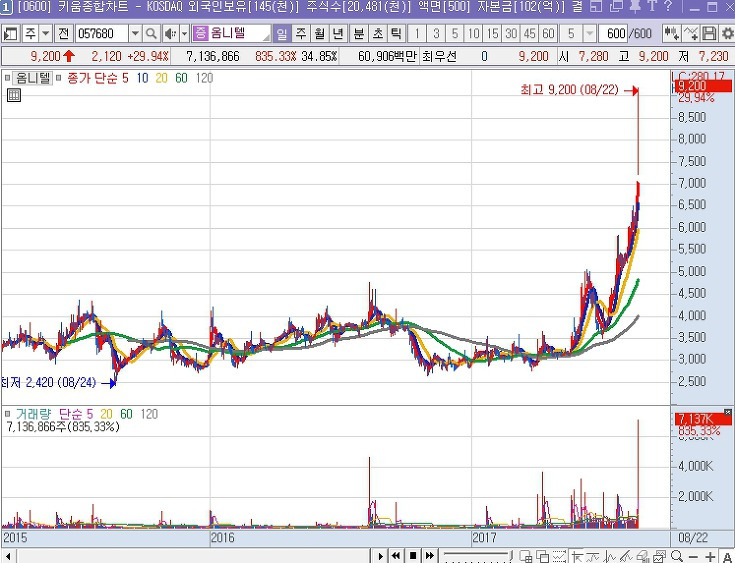Stop chart replay
Screen dimensions: 735x563
click(x=413, y=556)
